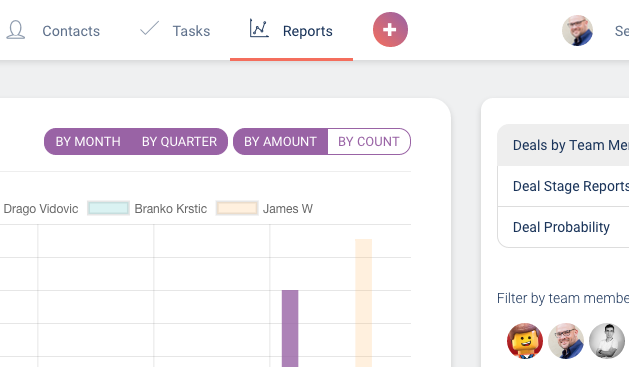Viewport: 629px width, 367px height.
Task: Toggle the Drago Vidovic legend entry
Action: coord(41,209)
